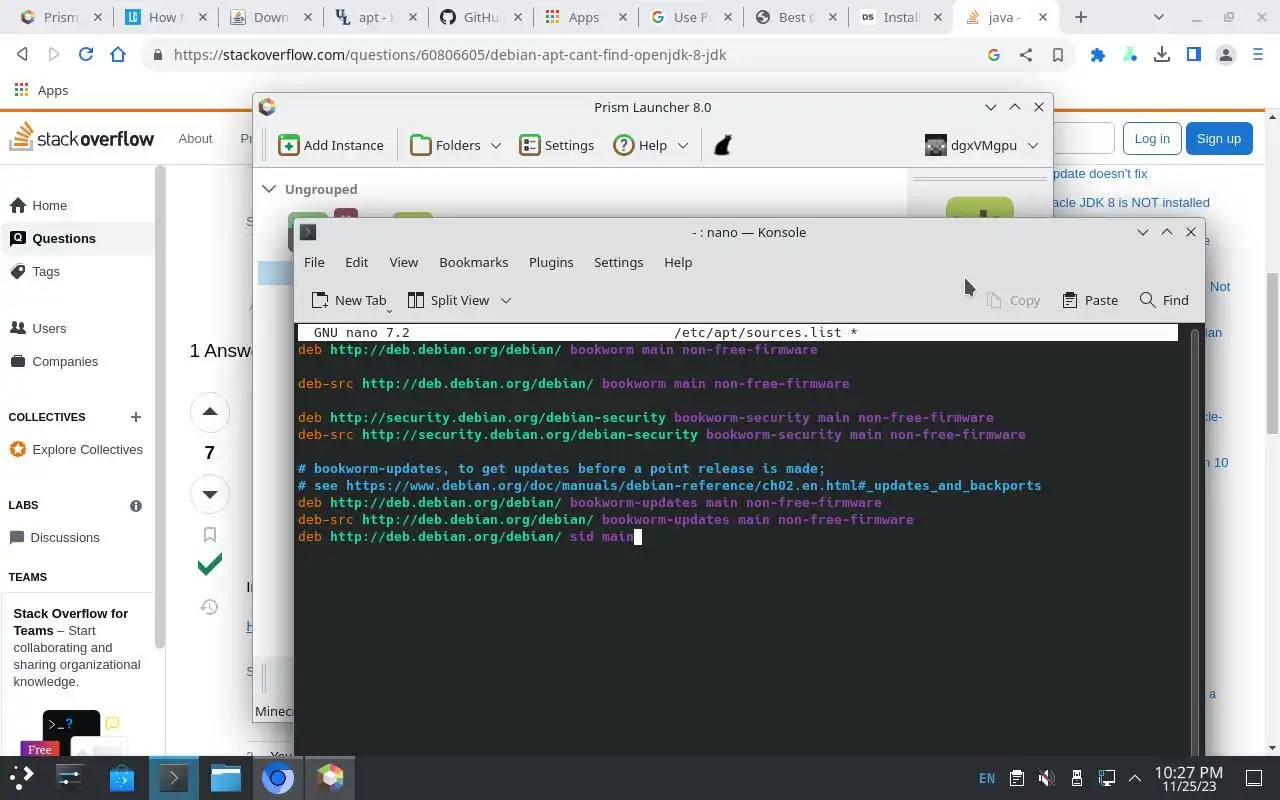The image size is (1280, 800).
Task: Go back in the browser
Action: (x=22, y=55)
